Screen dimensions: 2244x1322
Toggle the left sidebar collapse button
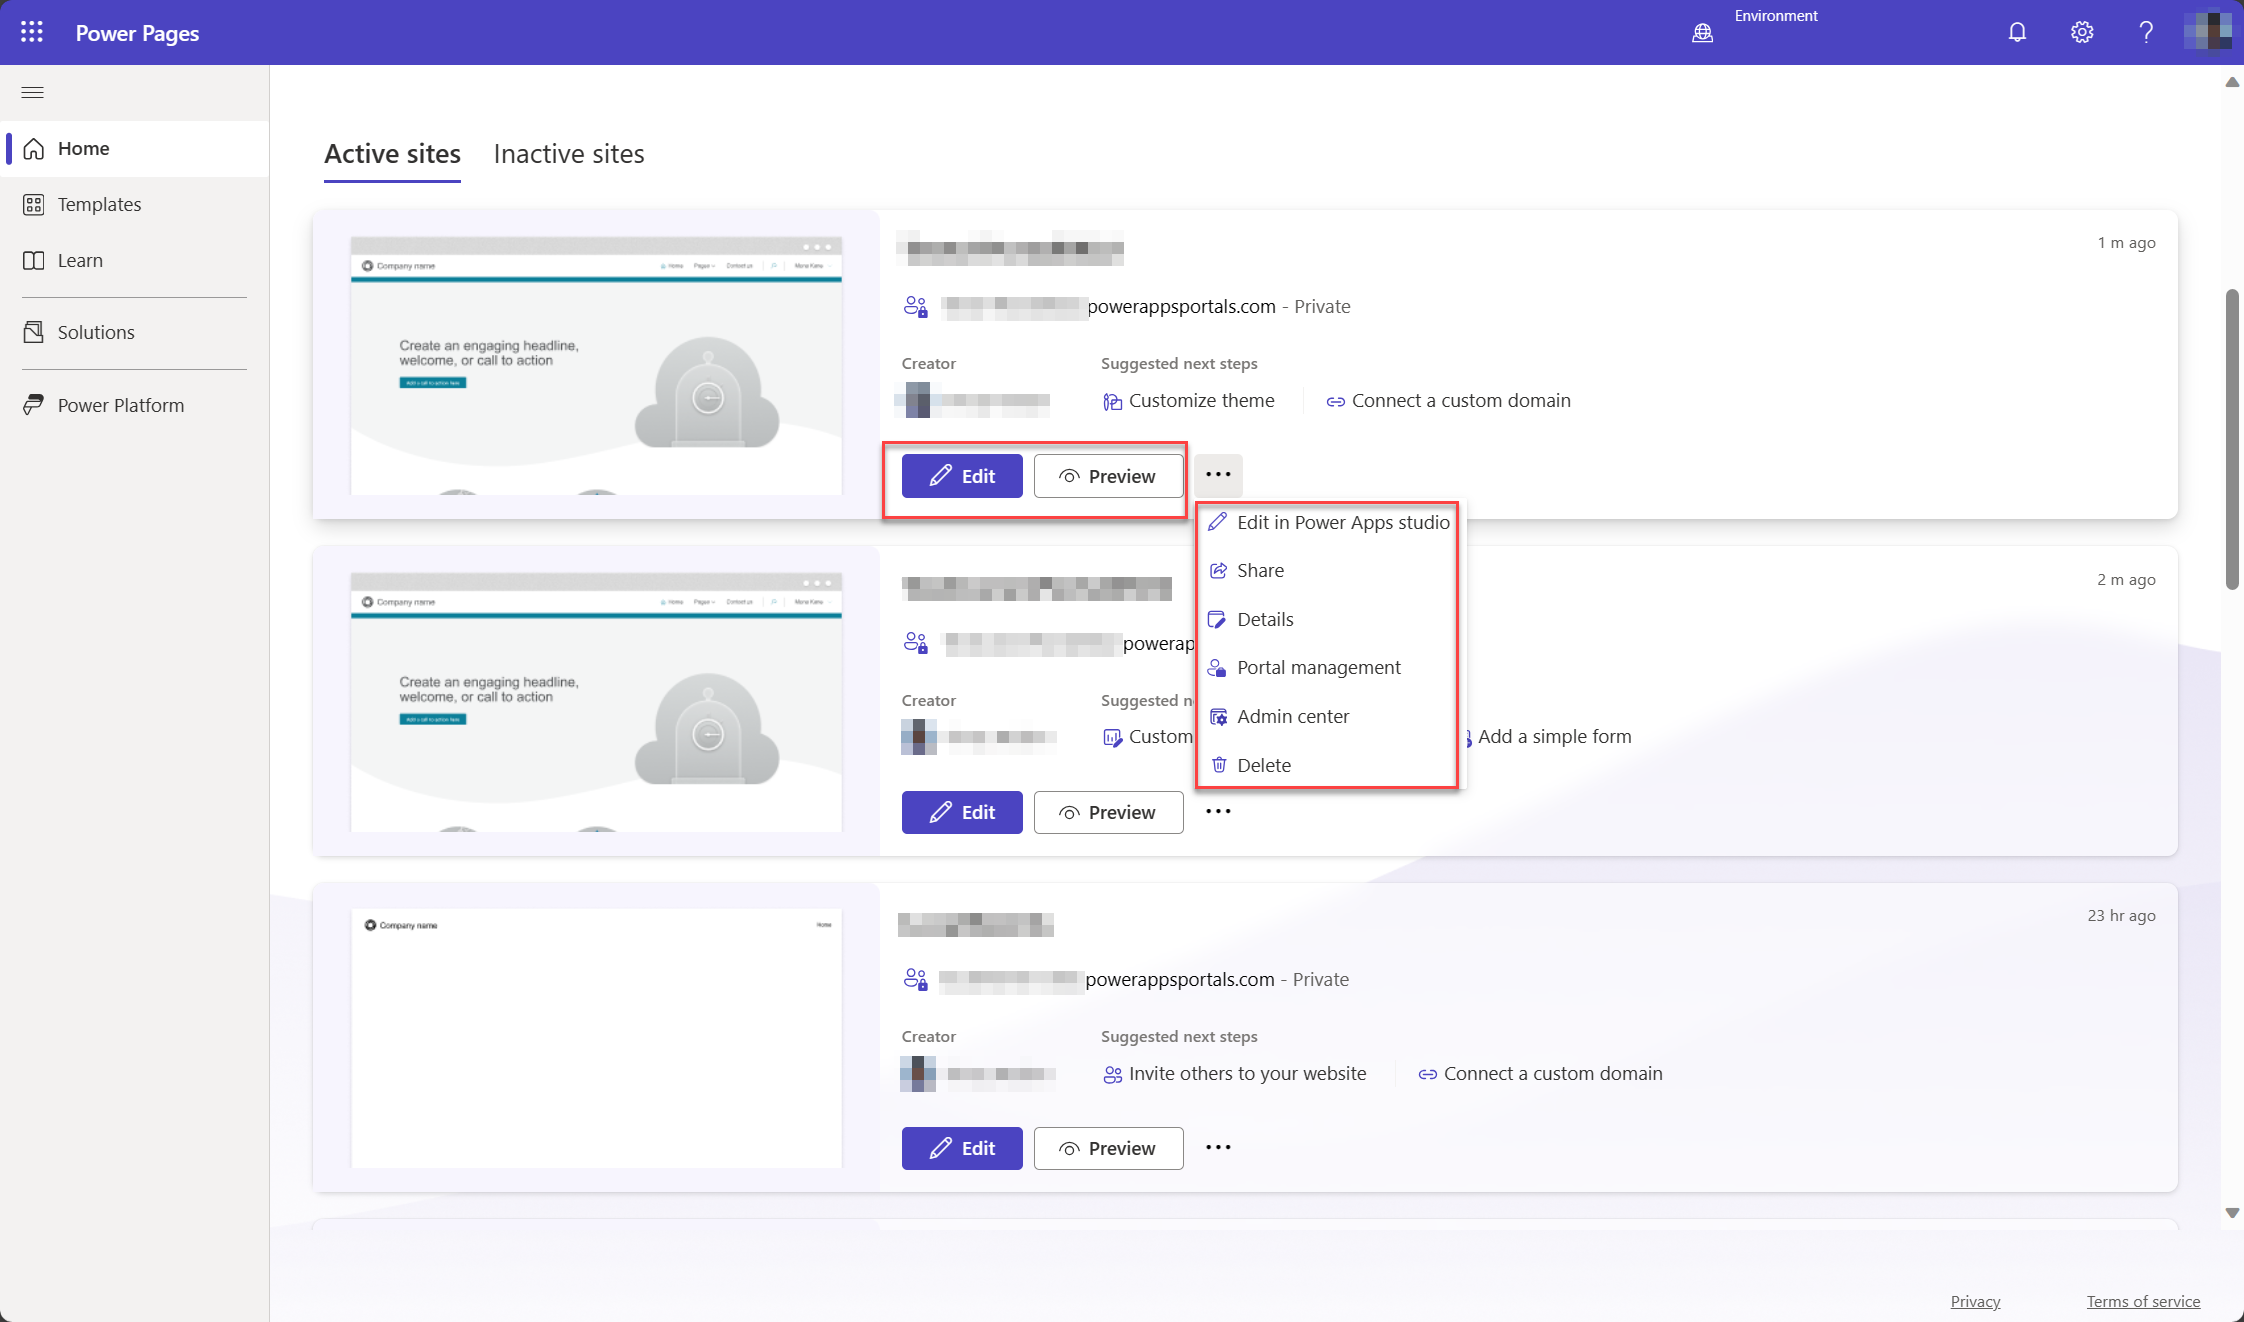click(x=31, y=90)
